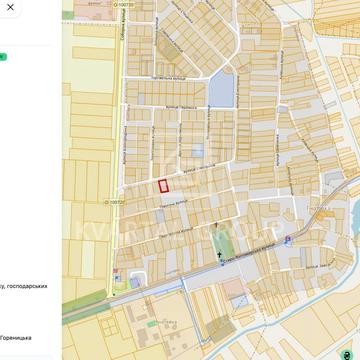
Task: Click the green tag badge in left panel
Action: coord(3,57)
